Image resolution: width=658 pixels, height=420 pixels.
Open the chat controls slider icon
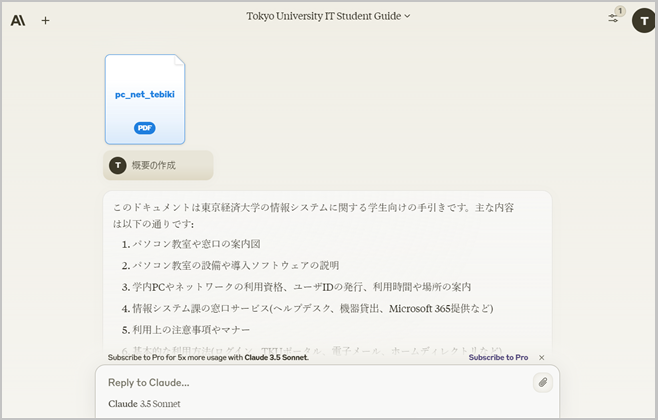613,19
